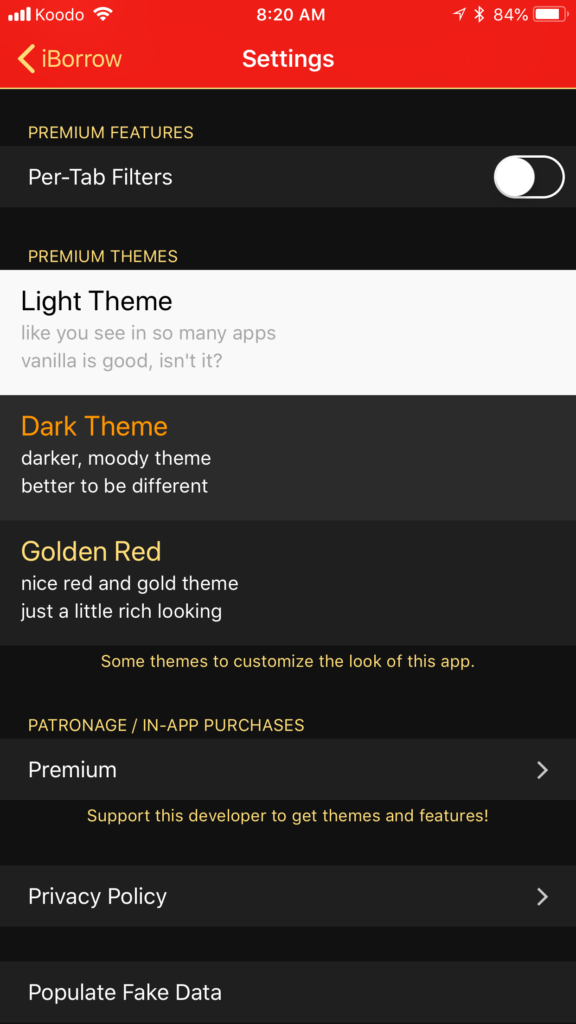Select the Dark Theme option

[288, 458]
